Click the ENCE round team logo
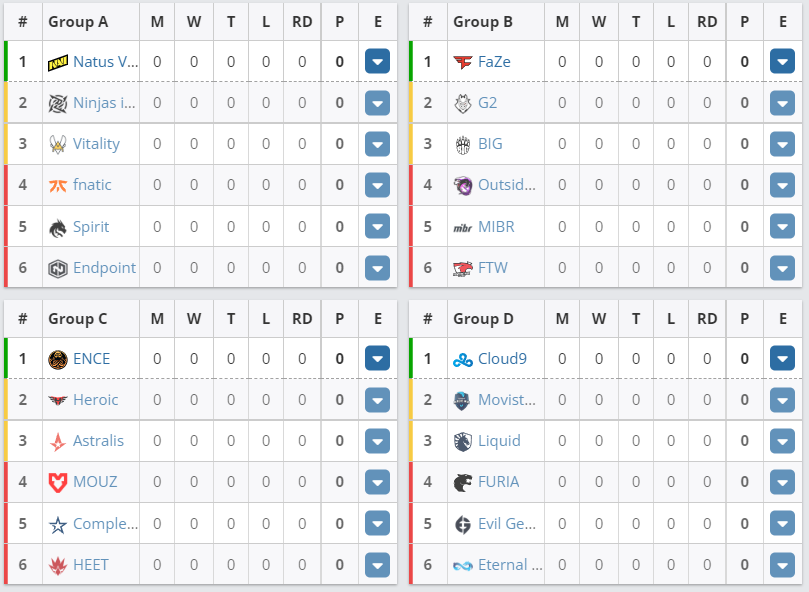The height and width of the screenshot is (592, 809). 58,359
